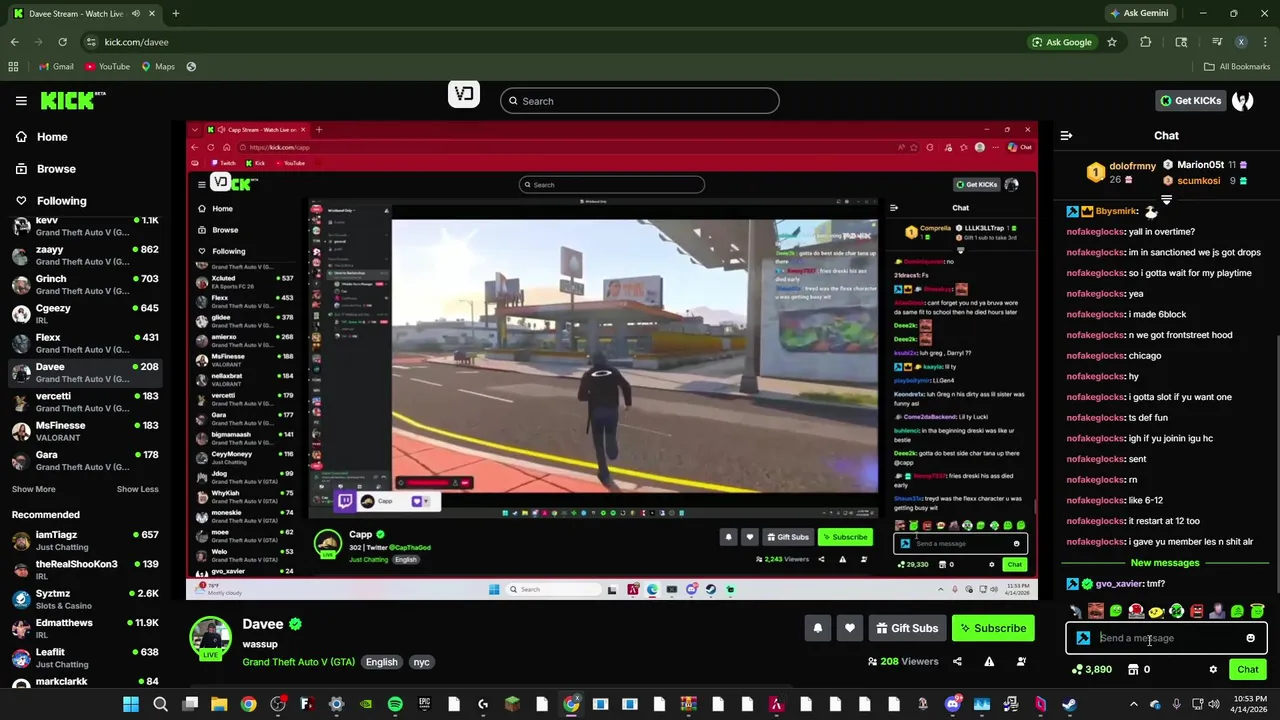Open Edmatthews recommended channel

click(84, 629)
